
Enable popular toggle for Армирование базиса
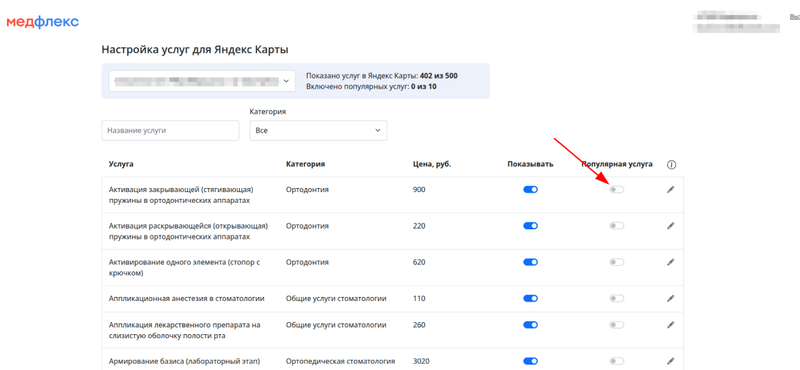click(616, 361)
